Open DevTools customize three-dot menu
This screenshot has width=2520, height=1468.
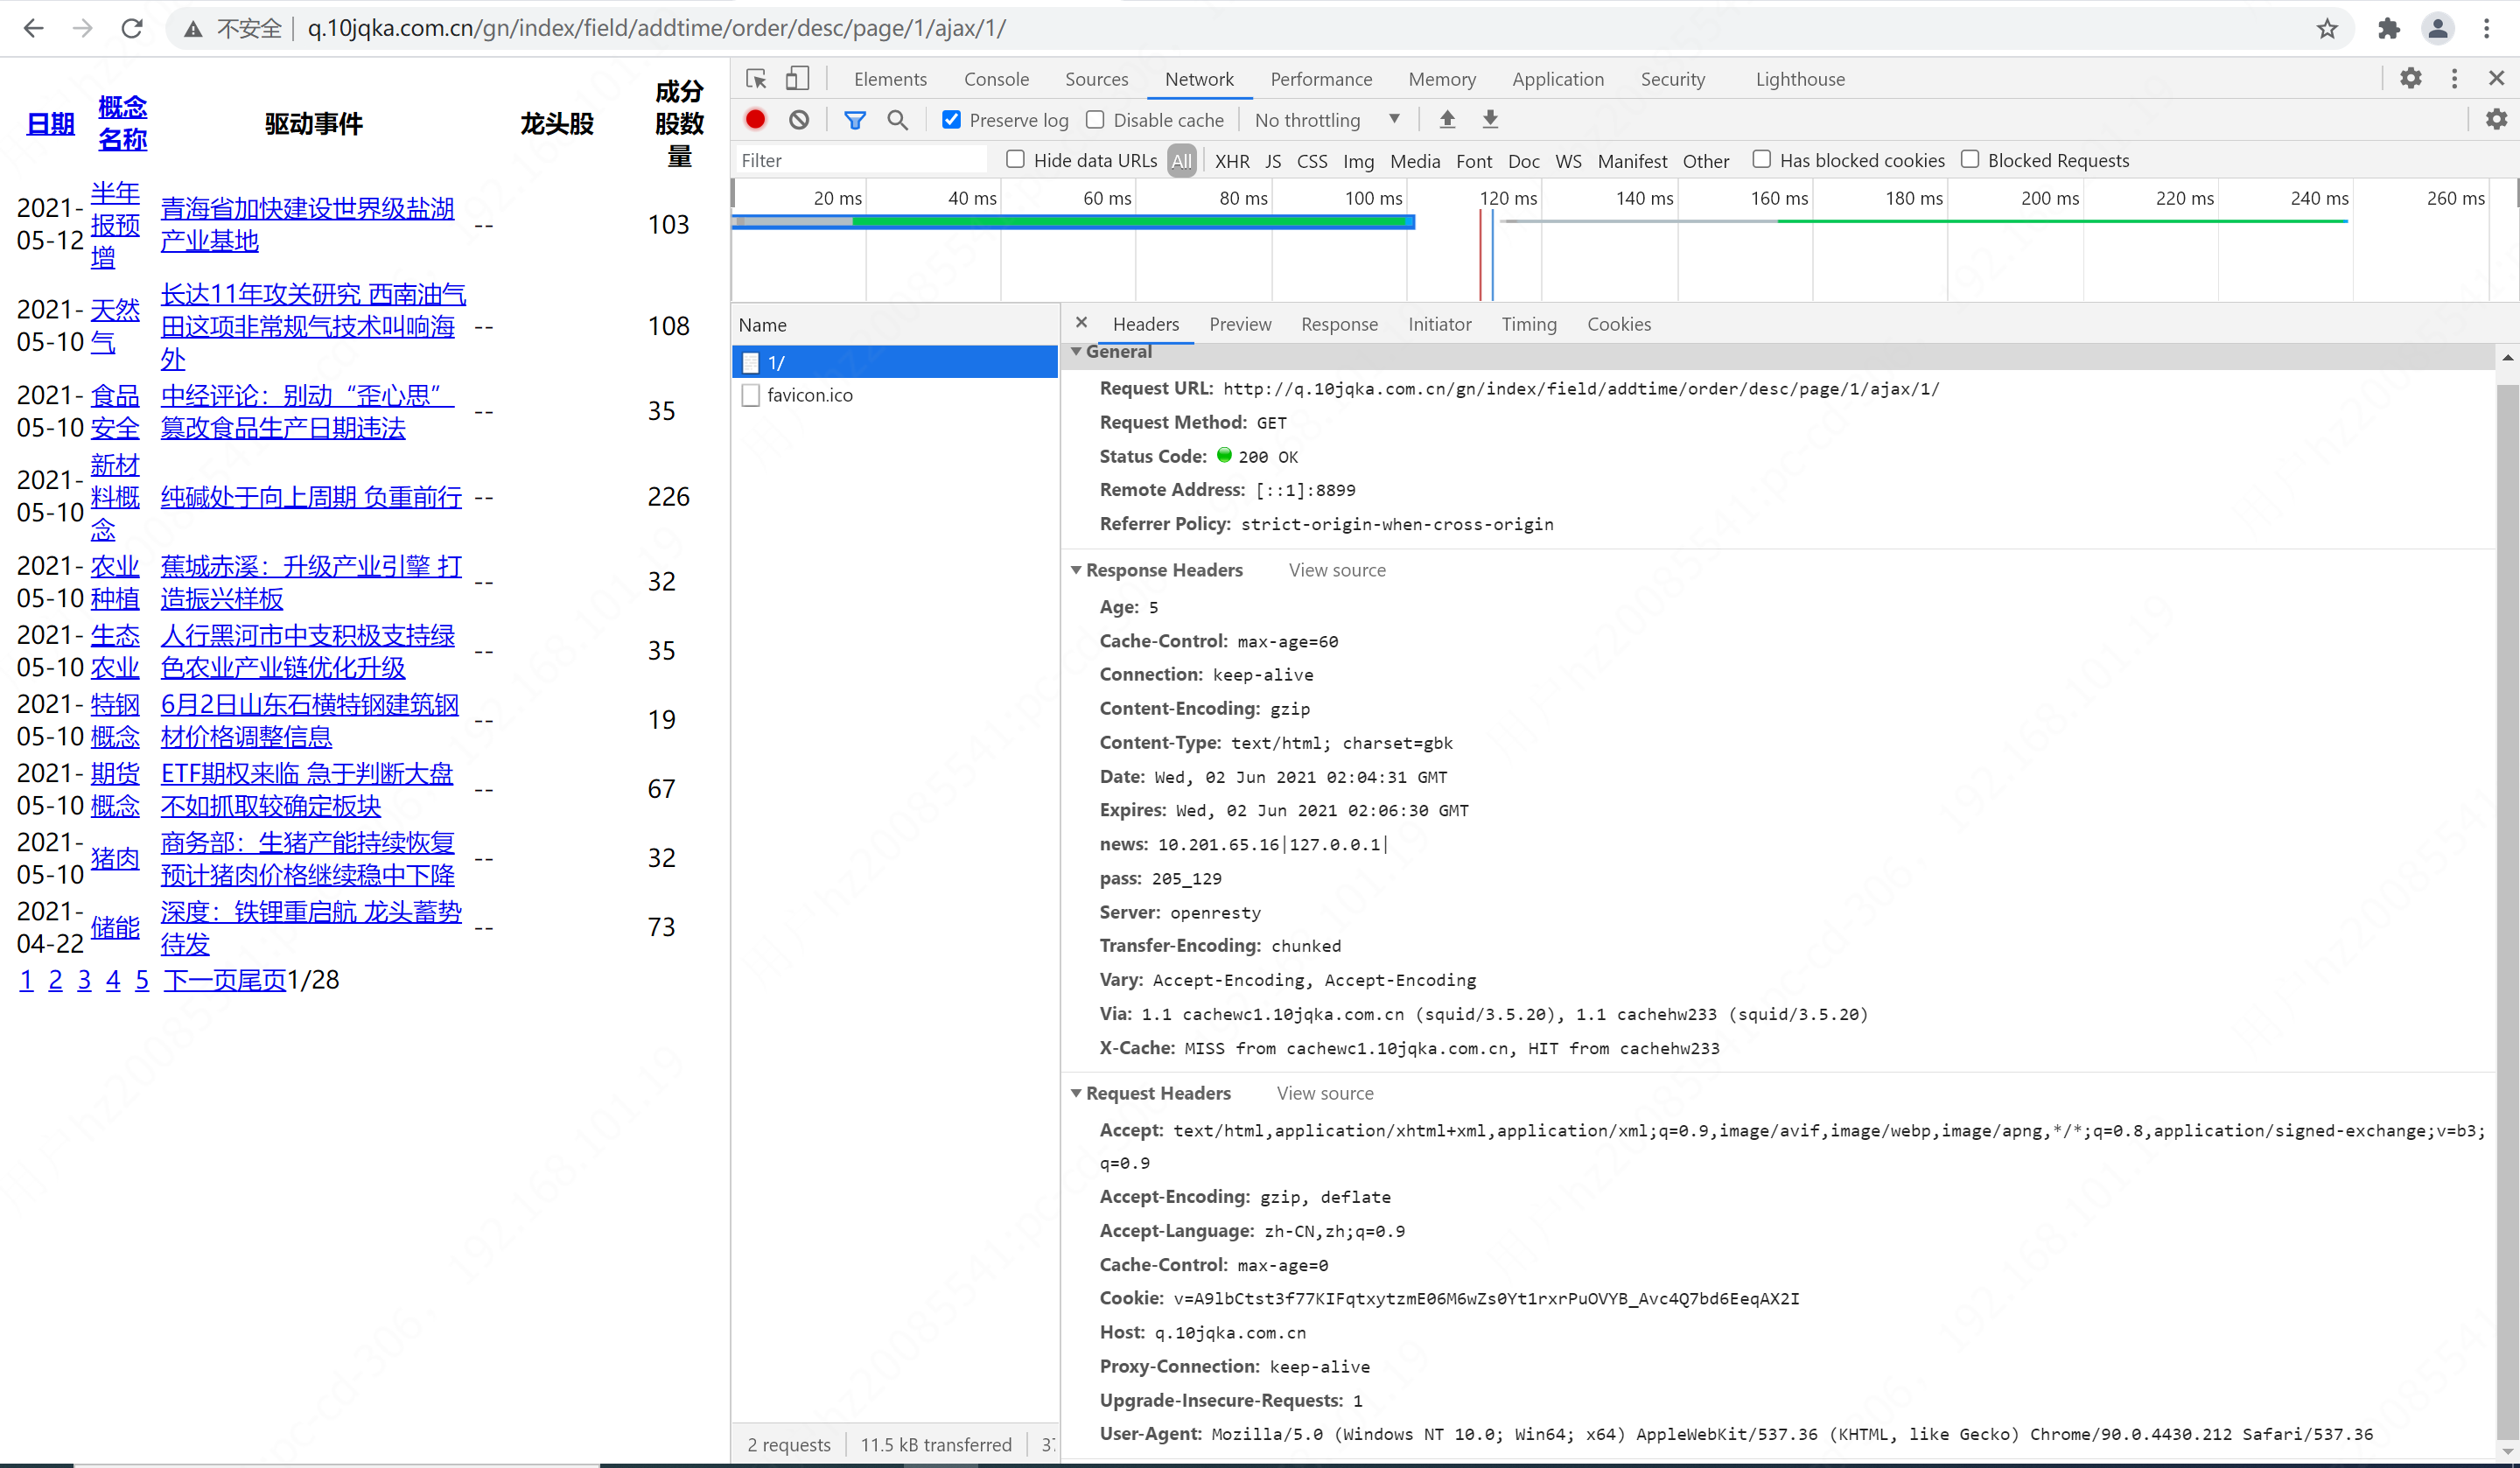pyautogui.click(x=2453, y=78)
